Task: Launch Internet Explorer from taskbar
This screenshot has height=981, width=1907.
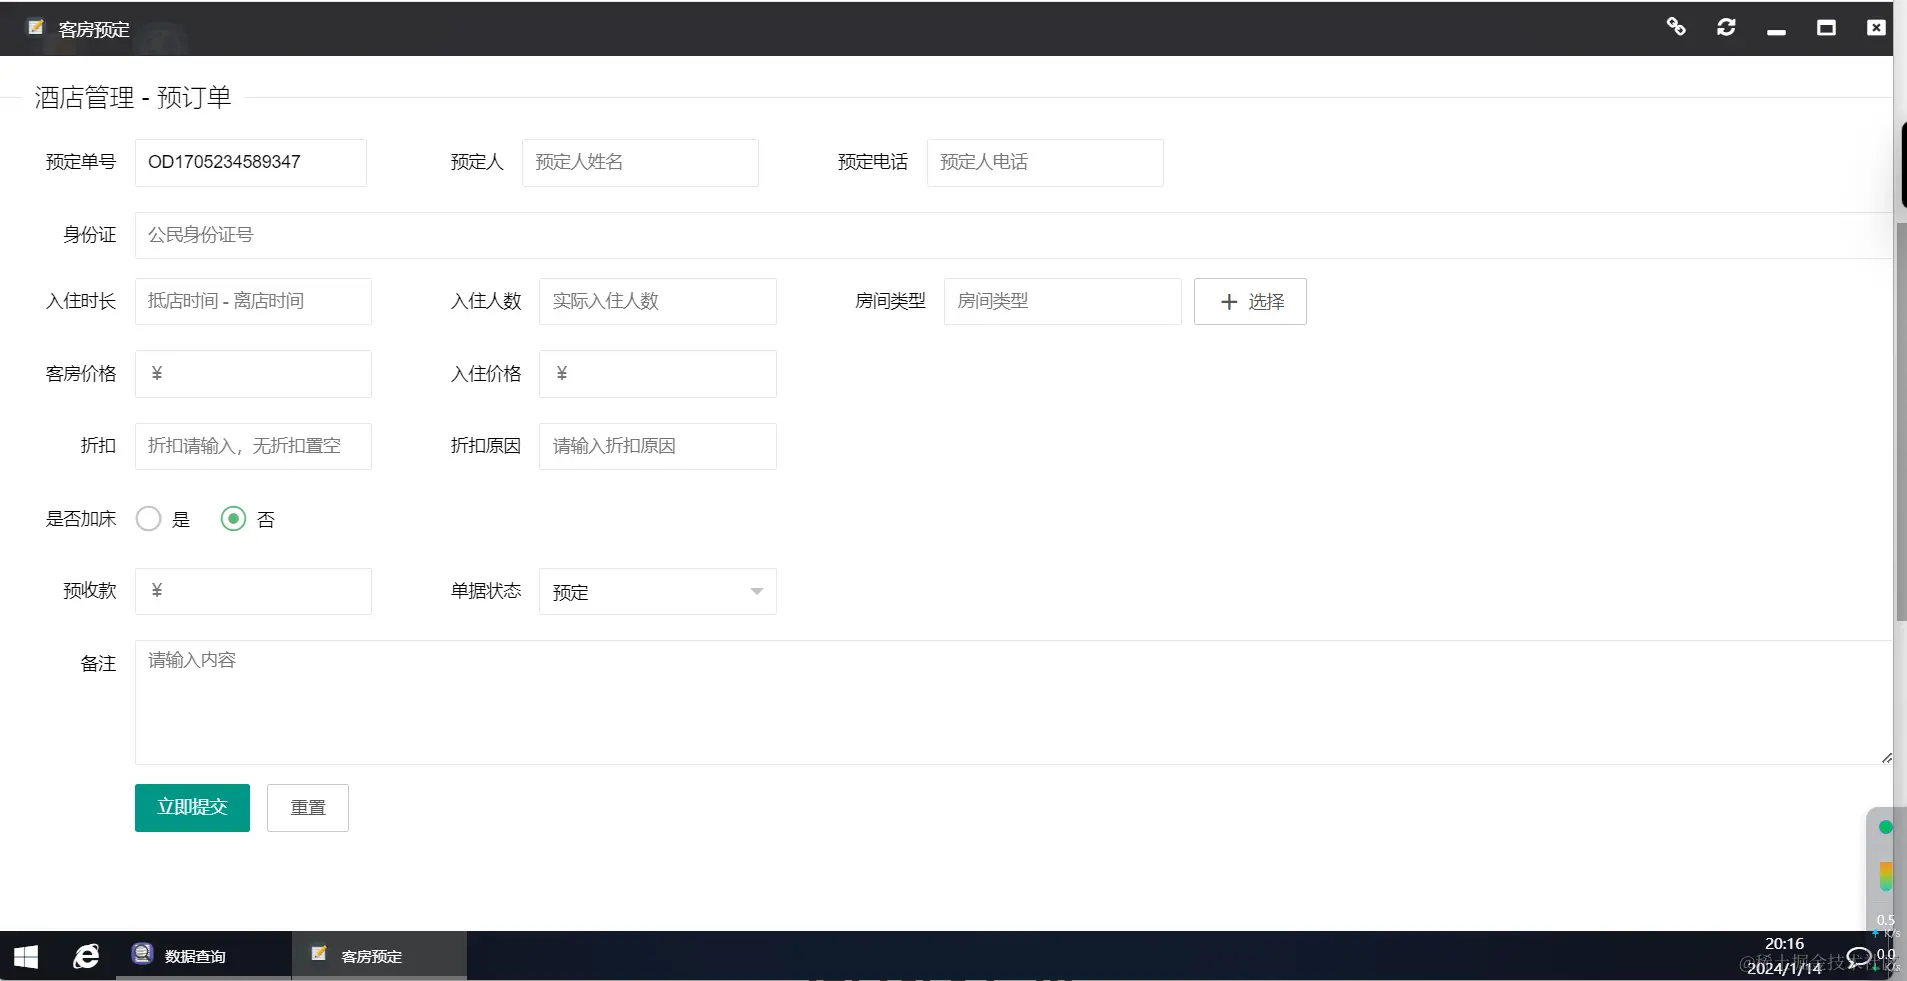Action: pos(86,957)
